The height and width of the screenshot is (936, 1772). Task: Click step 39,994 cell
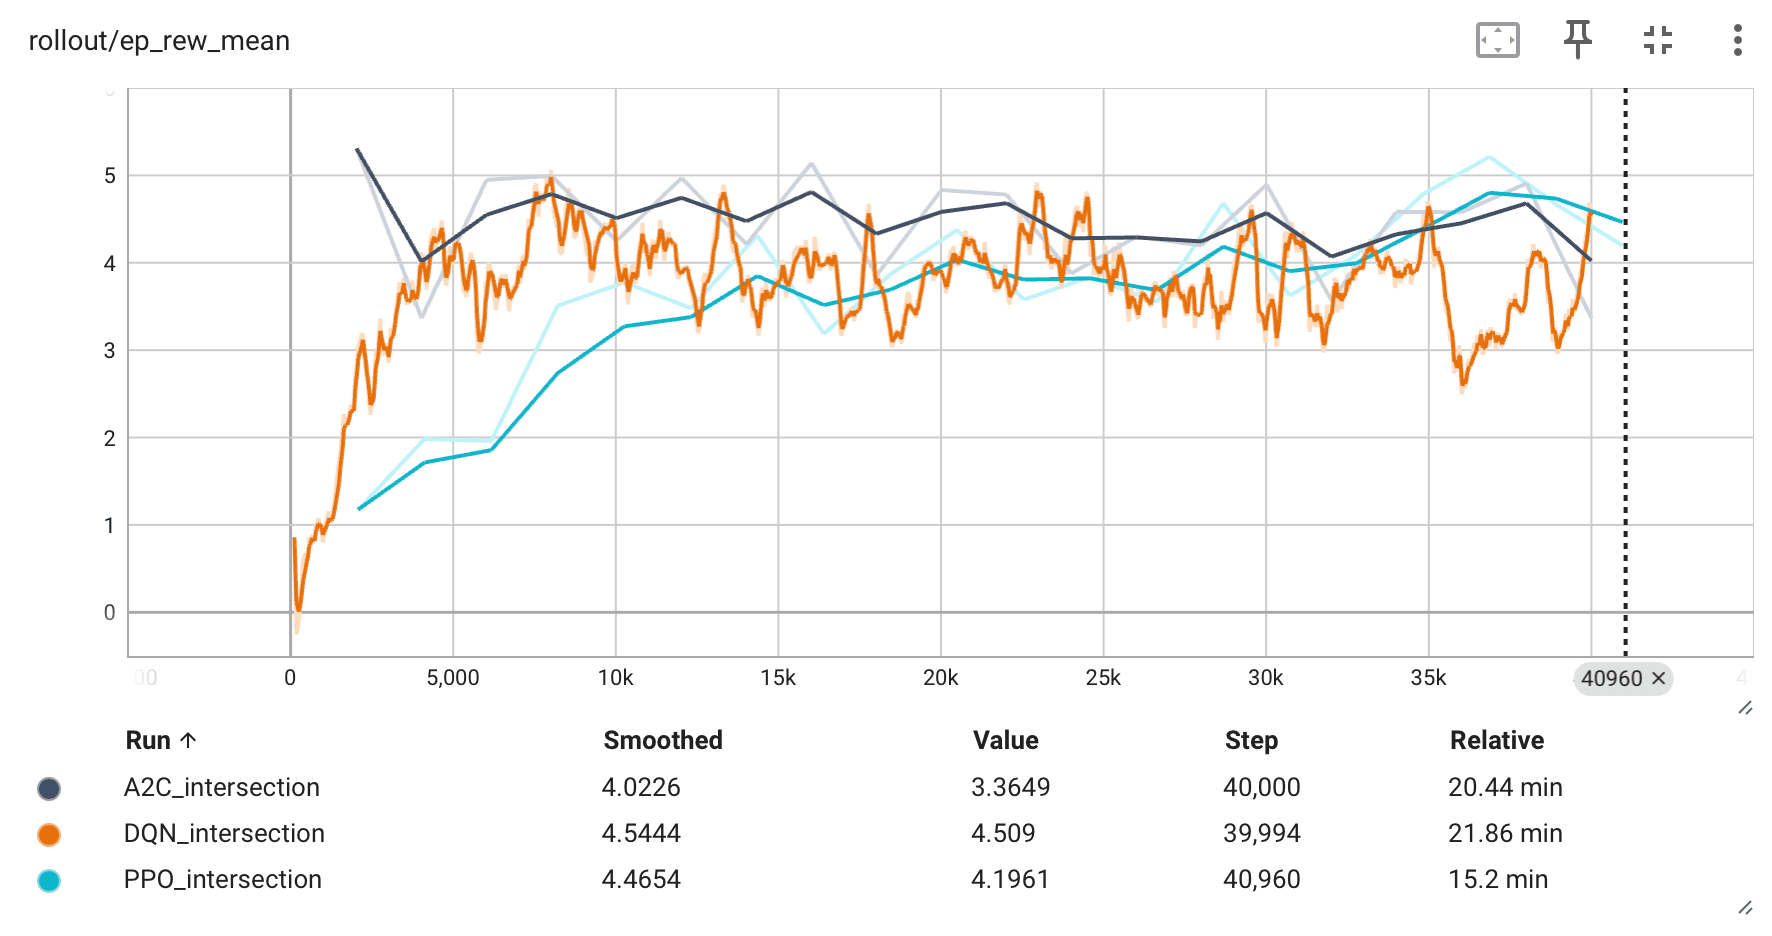coord(1262,833)
